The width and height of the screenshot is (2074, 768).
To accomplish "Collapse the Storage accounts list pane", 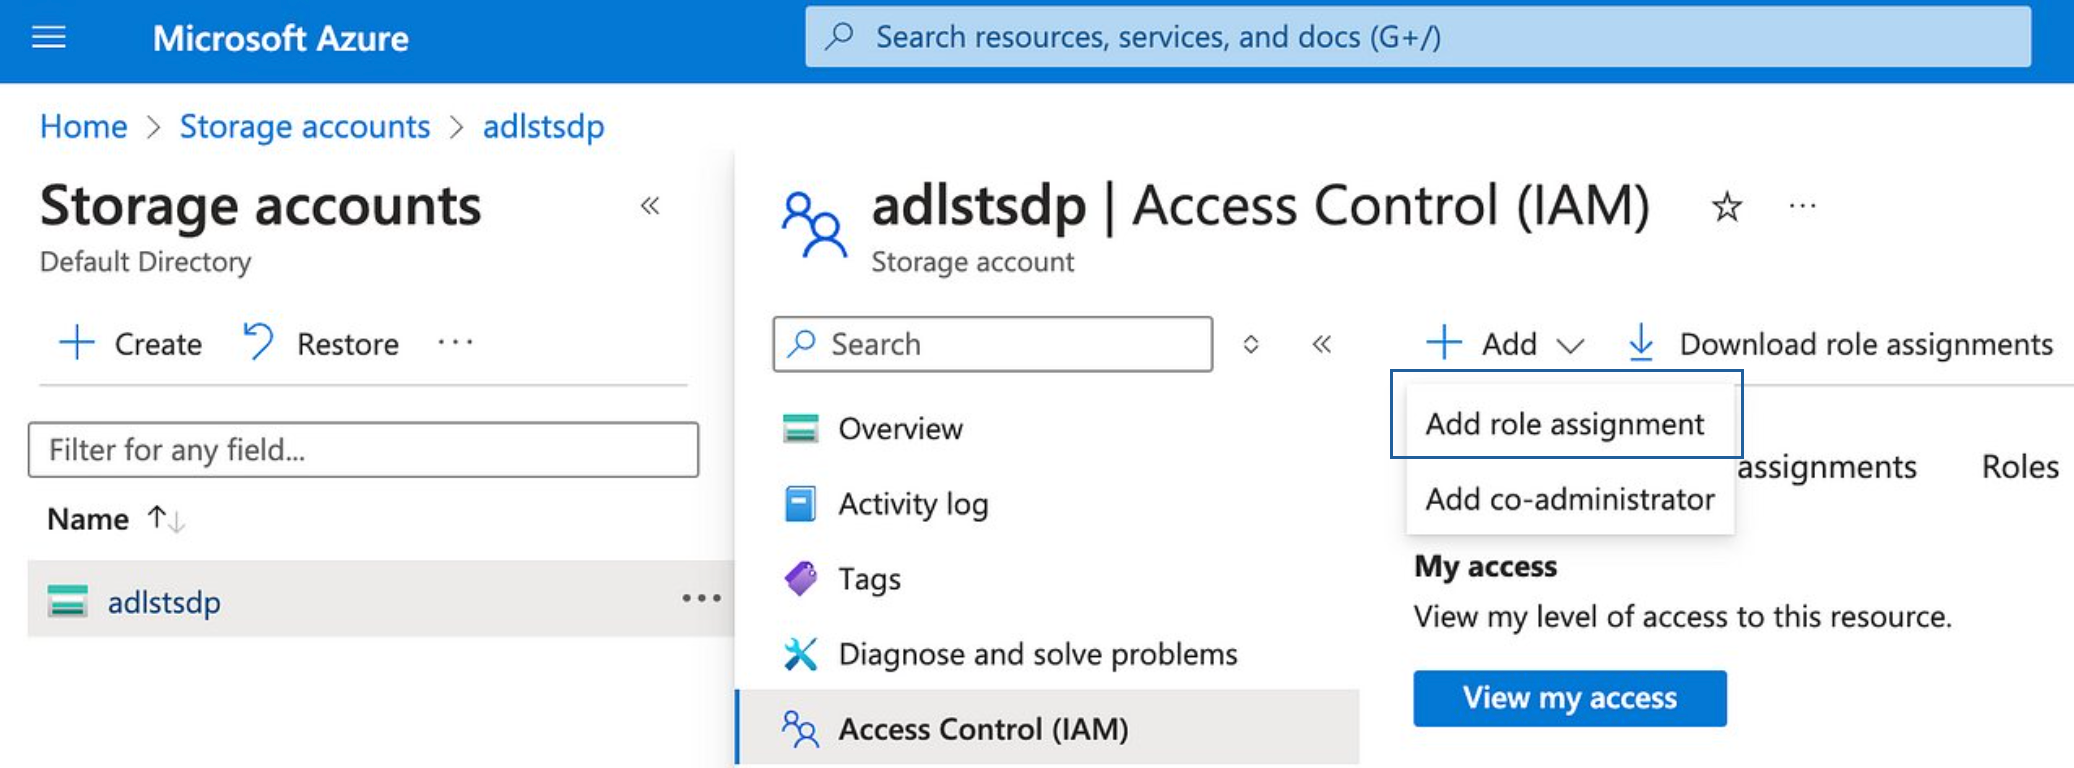I will [x=650, y=206].
